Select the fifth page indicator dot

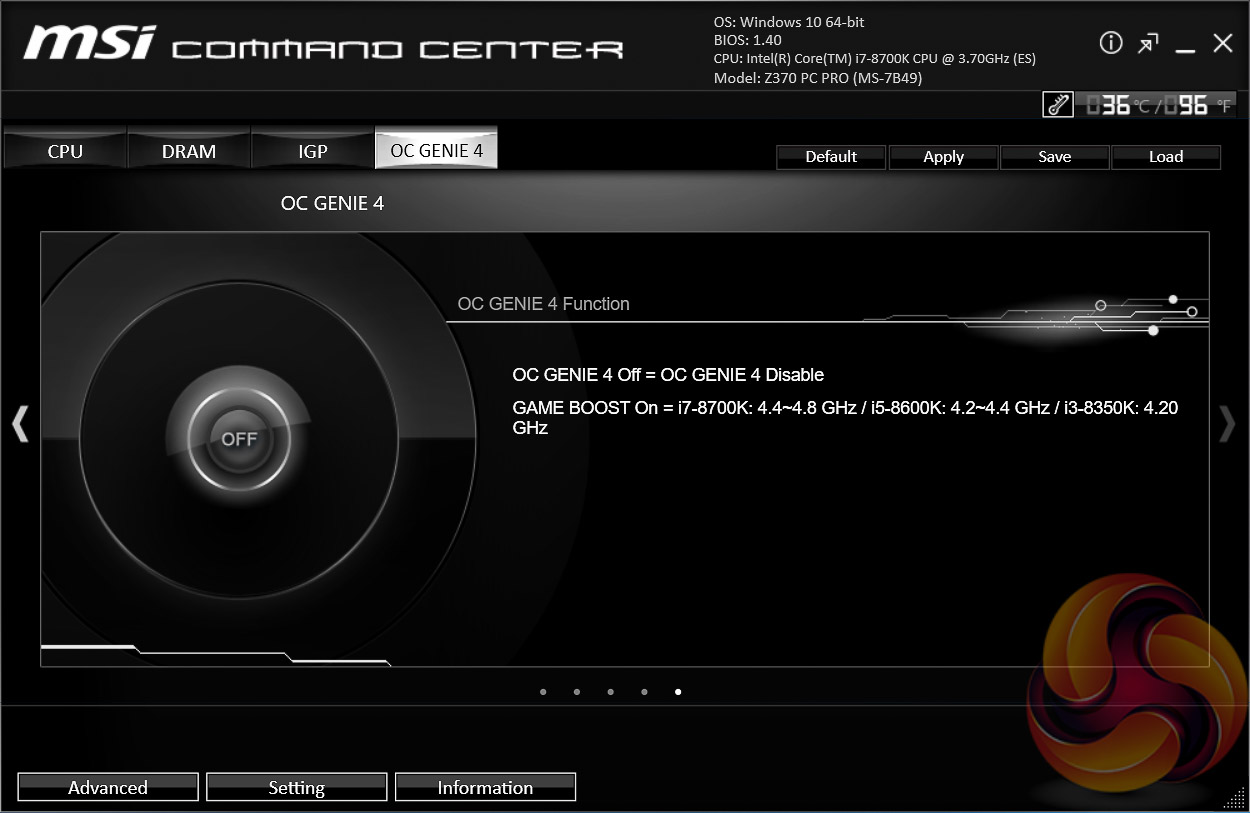(x=678, y=691)
